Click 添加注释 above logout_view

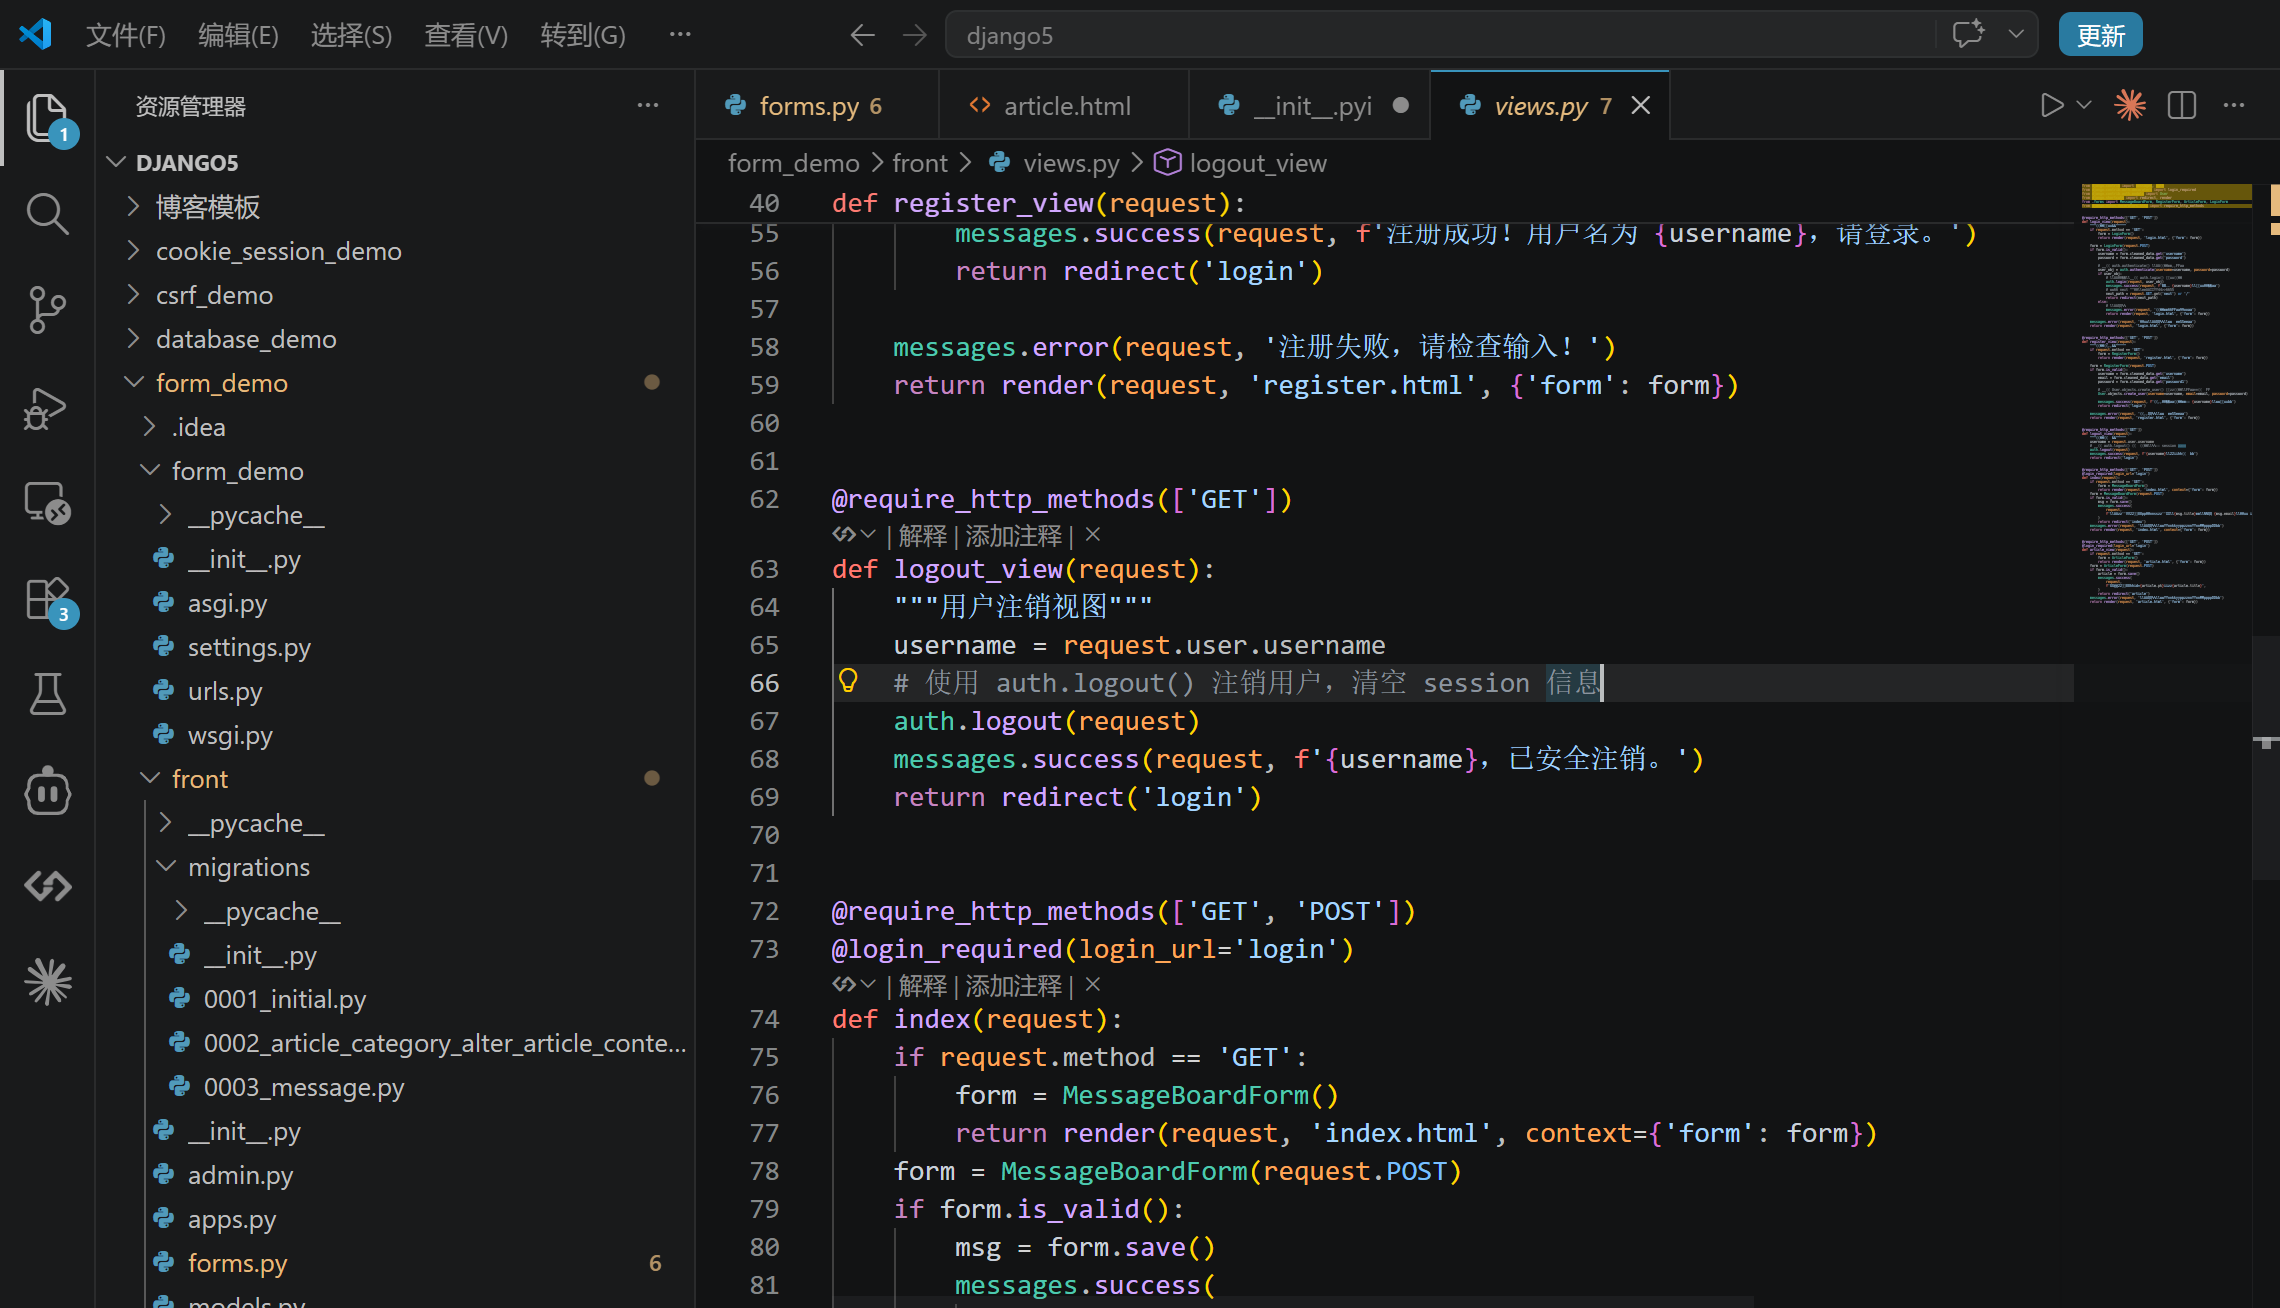[x=1013, y=536]
